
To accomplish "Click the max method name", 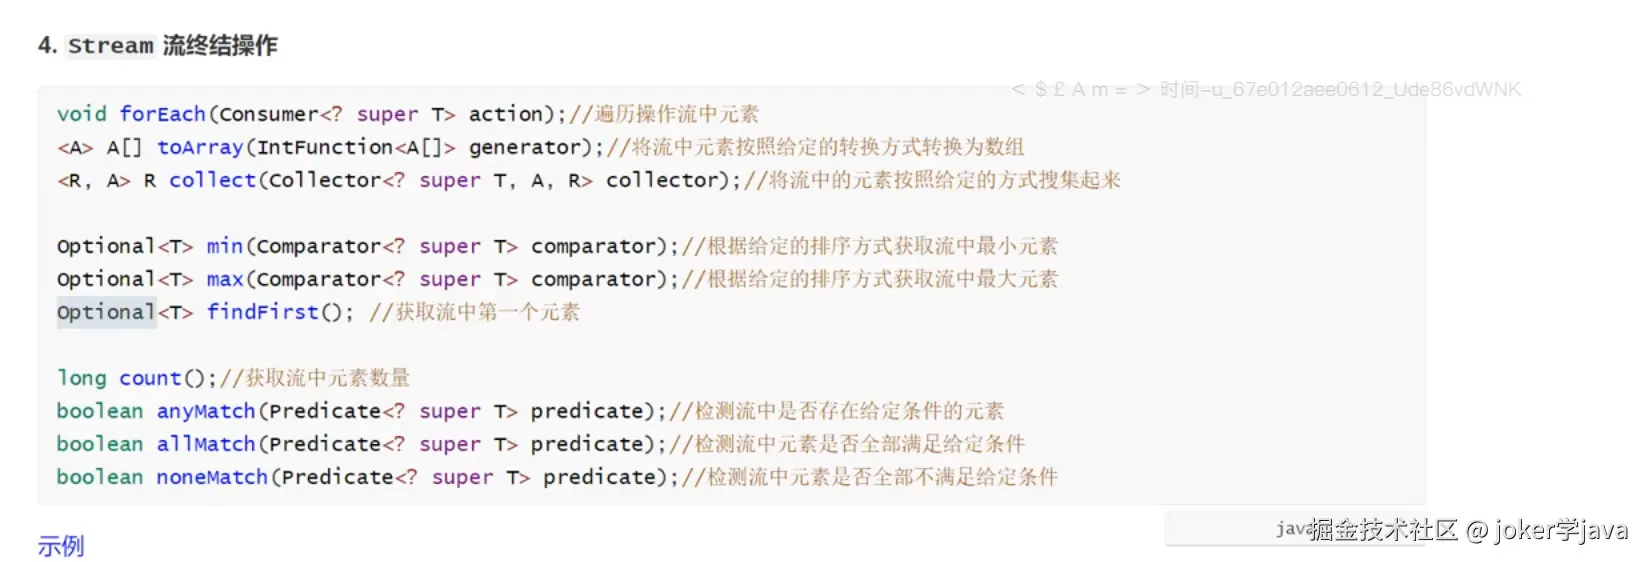I will tap(225, 279).
